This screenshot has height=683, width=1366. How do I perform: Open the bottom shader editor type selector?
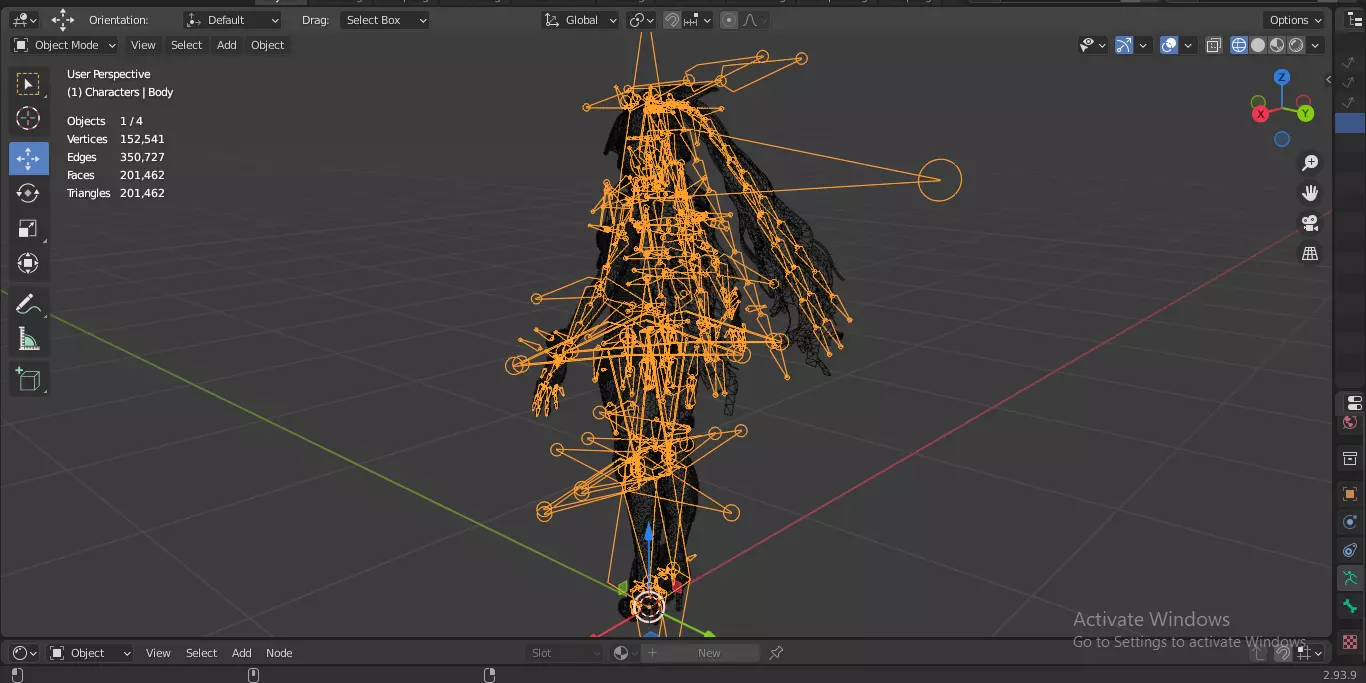pos(24,653)
